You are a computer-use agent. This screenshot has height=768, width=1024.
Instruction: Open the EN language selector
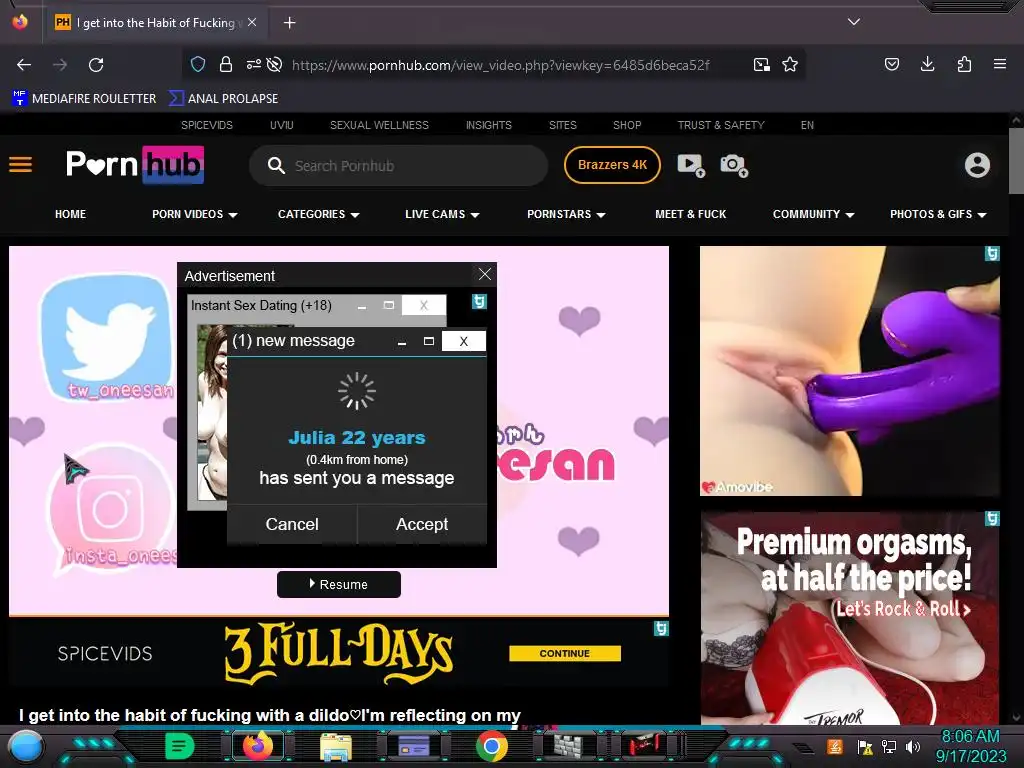807,125
